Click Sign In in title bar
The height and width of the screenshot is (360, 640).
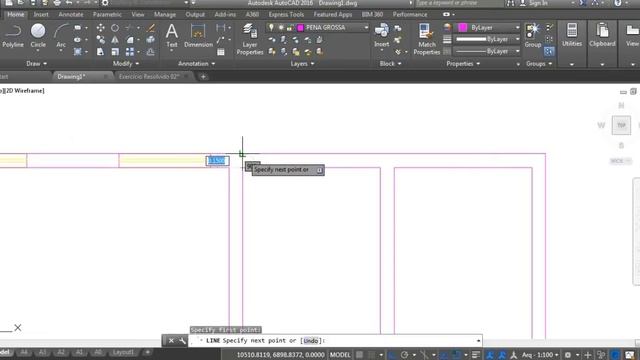point(538,3)
